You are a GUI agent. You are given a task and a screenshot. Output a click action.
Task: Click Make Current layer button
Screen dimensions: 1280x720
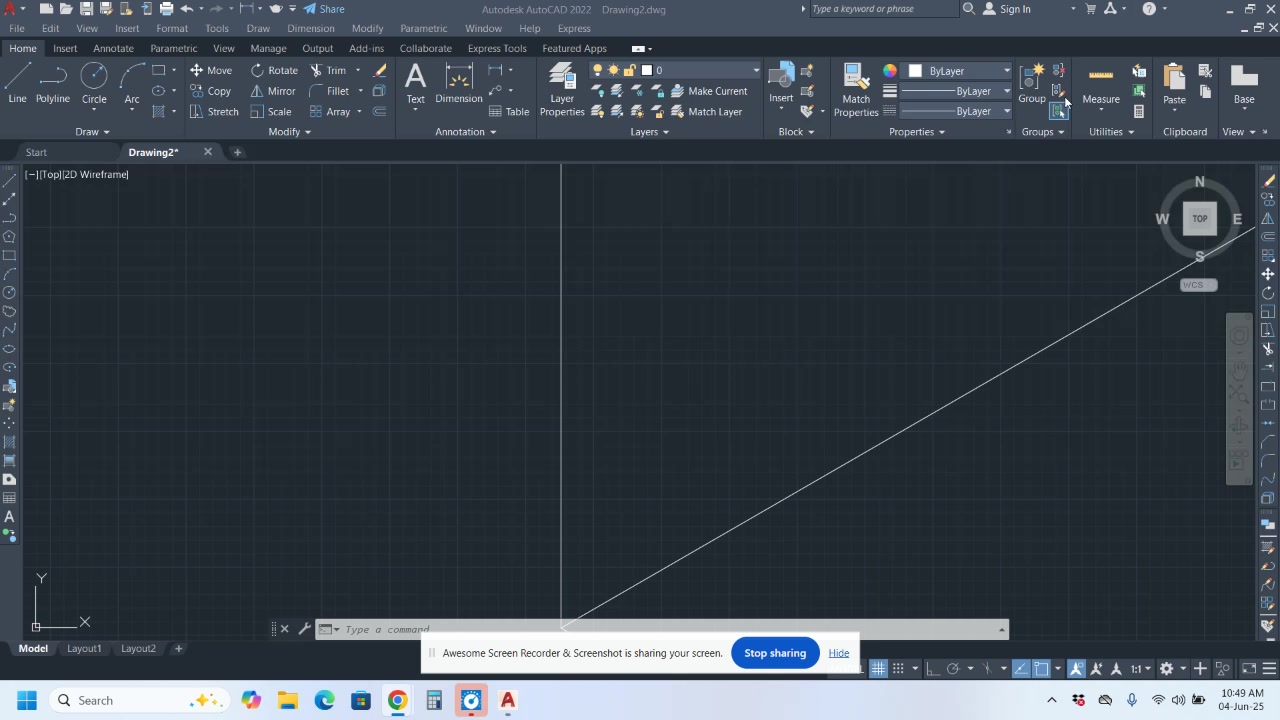[x=708, y=91]
